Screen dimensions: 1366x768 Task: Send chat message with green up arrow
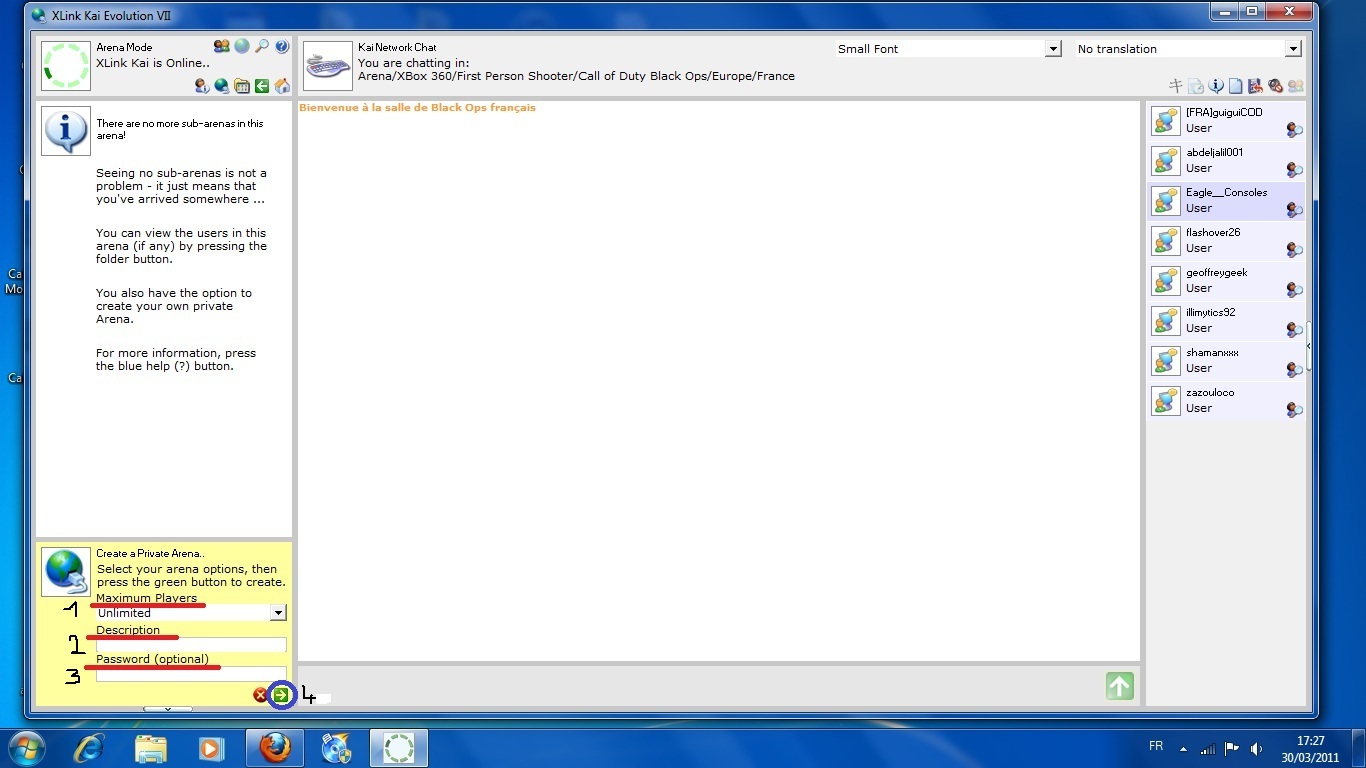(x=1120, y=686)
